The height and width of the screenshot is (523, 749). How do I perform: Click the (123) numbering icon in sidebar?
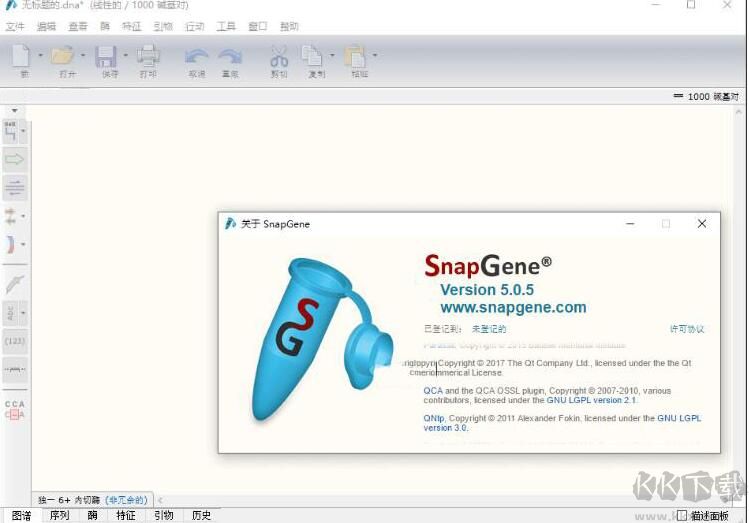14,341
